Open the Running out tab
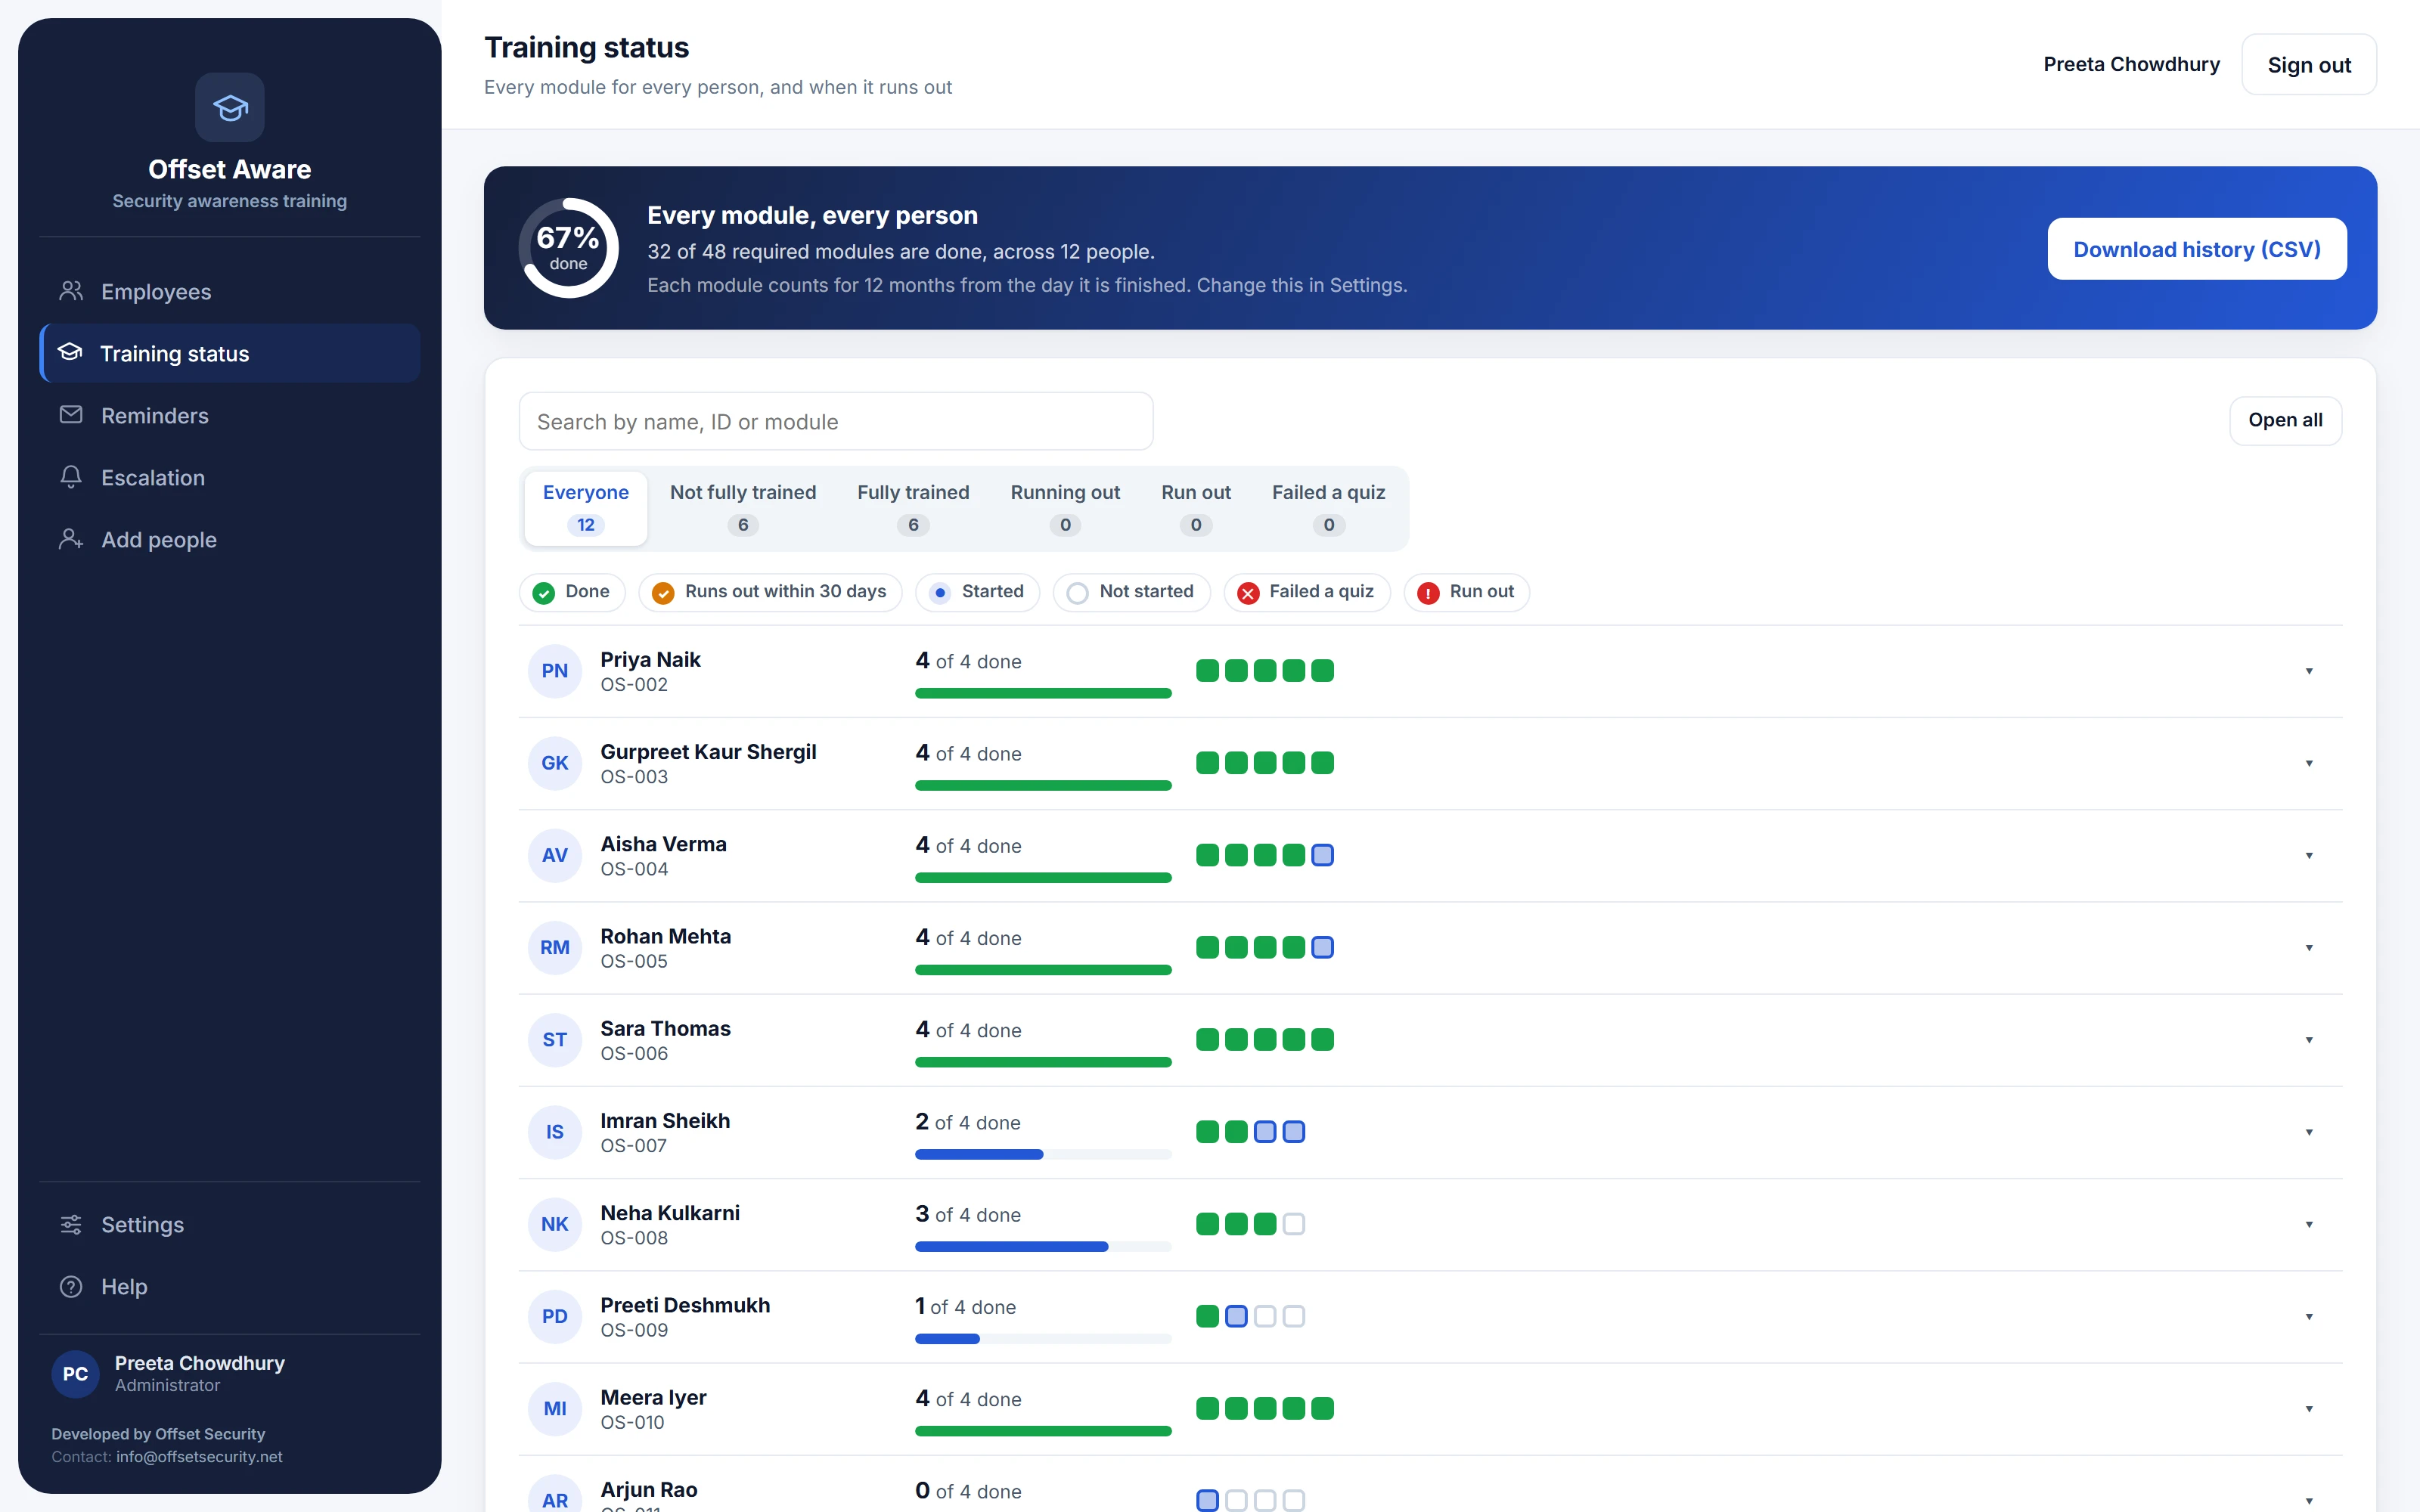Image resolution: width=2420 pixels, height=1512 pixels. click(1065, 508)
